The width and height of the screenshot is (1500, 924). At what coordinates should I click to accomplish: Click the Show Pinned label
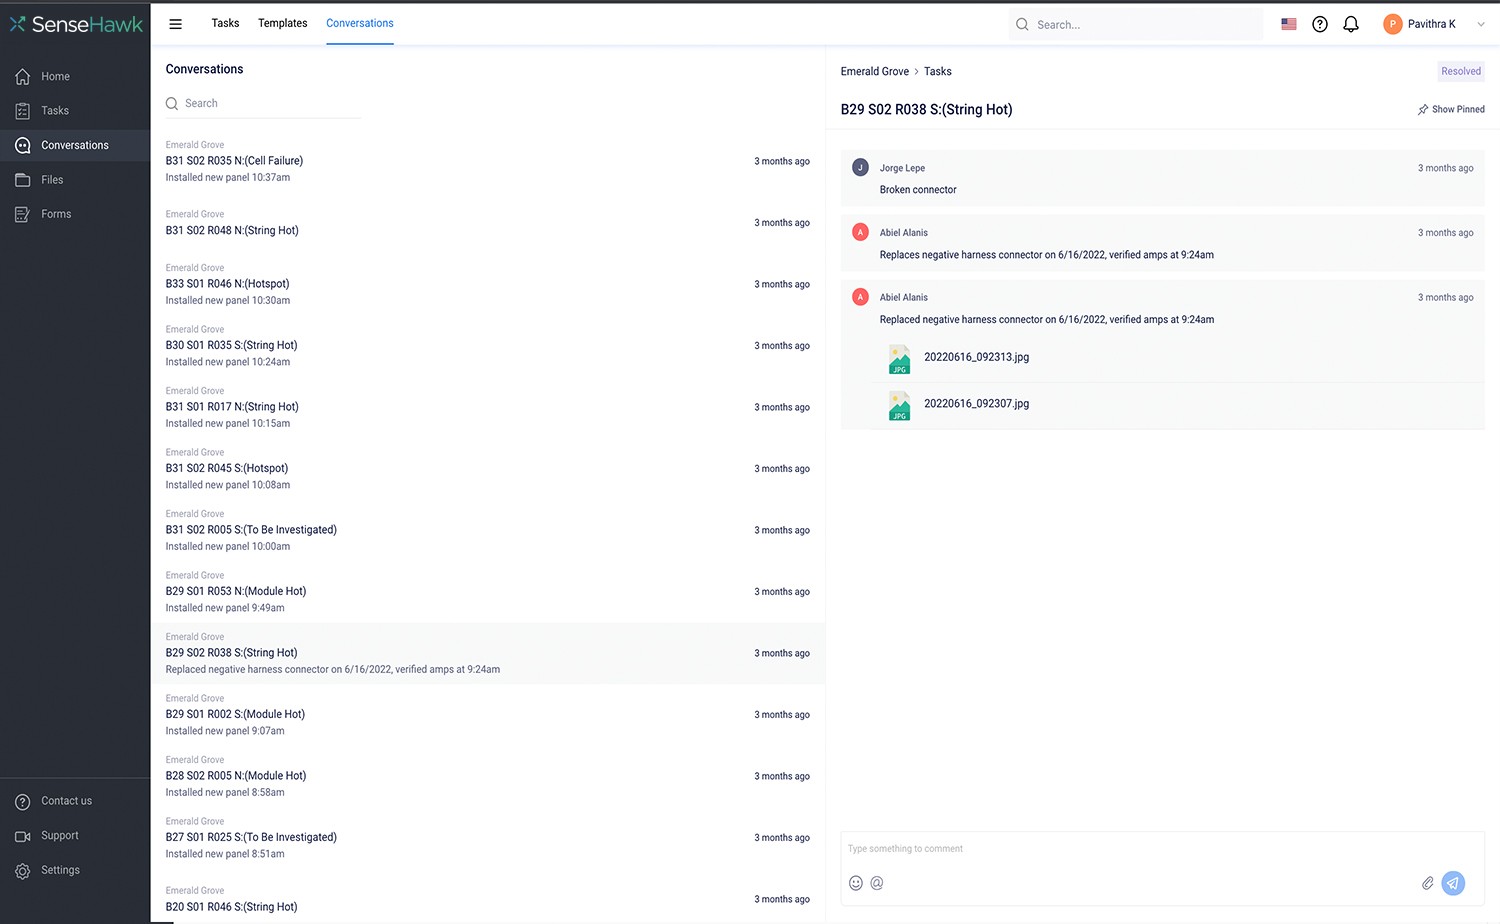click(x=1458, y=110)
